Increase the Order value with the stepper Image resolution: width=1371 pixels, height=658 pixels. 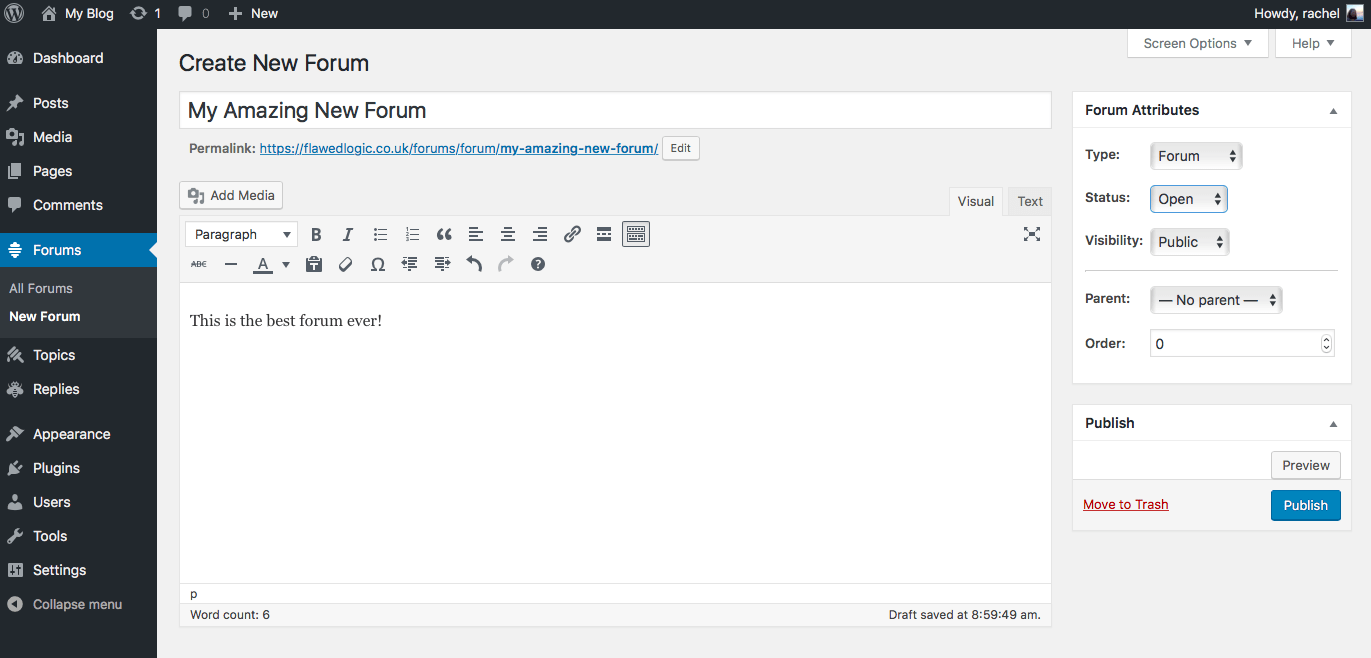(1326, 338)
